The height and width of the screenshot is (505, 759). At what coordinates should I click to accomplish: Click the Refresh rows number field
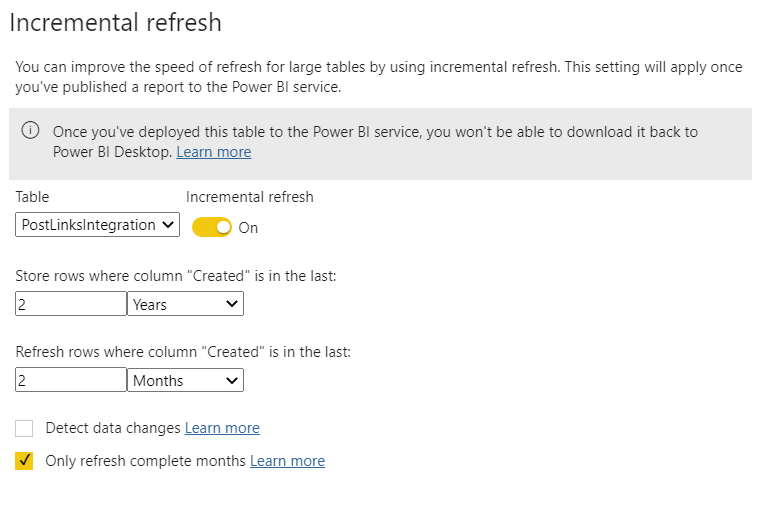(x=71, y=380)
